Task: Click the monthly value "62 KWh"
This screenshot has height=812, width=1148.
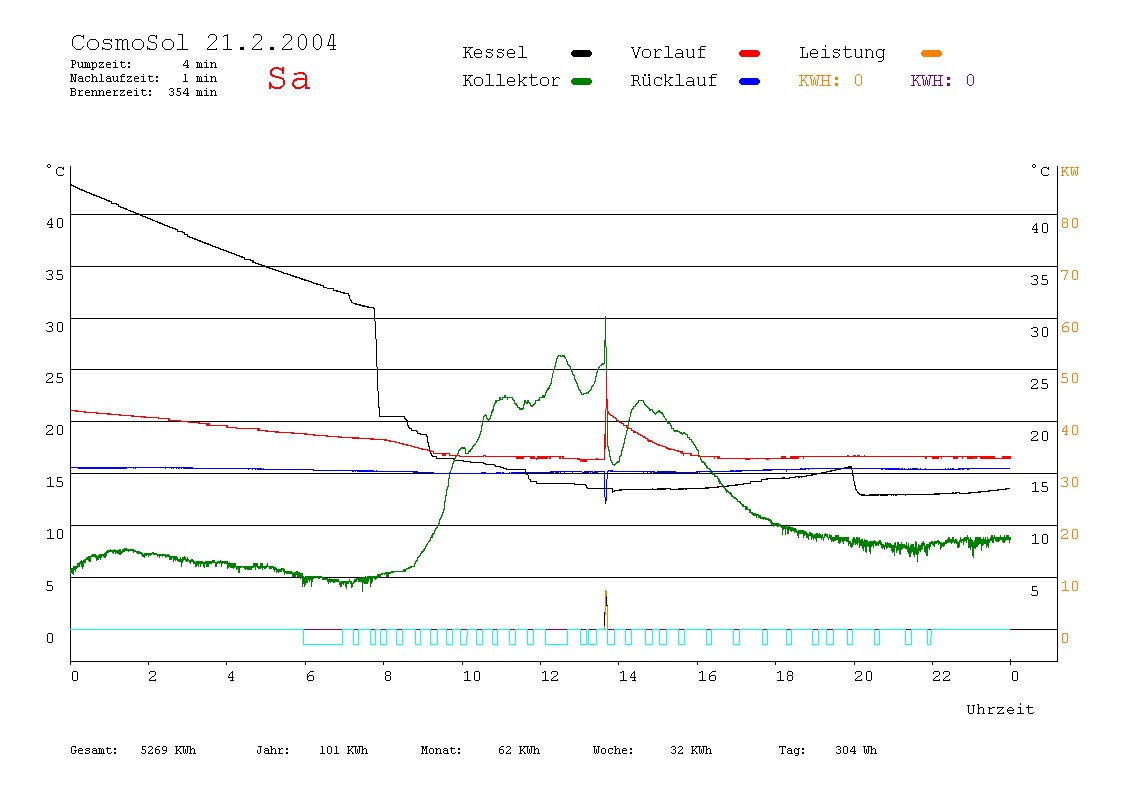Action: [x=519, y=750]
